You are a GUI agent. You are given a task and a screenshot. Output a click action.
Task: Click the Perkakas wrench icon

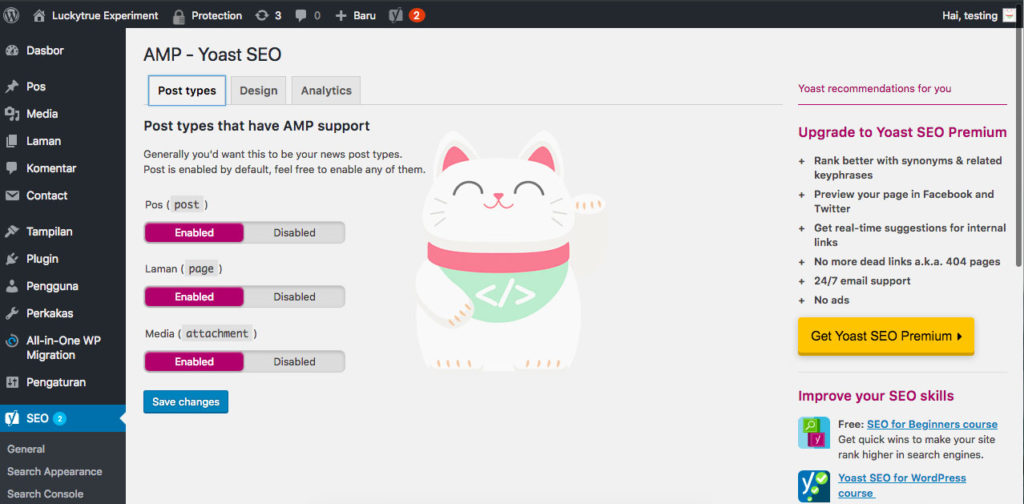[x=12, y=313]
